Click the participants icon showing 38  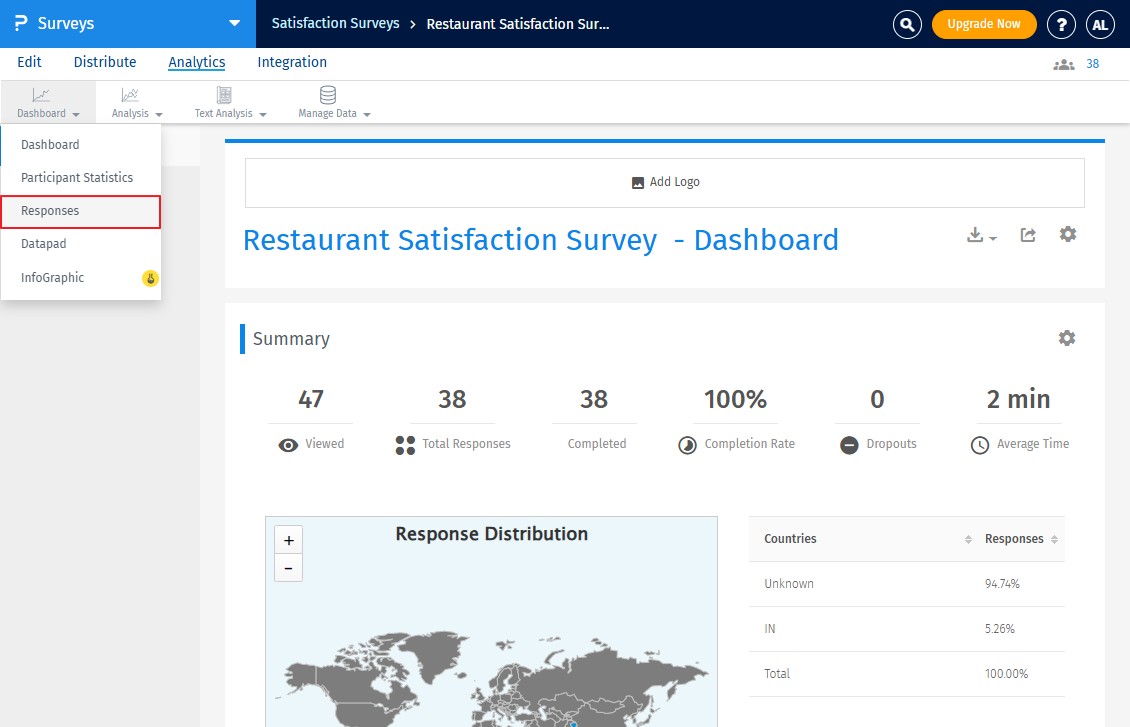click(1064, 63)
